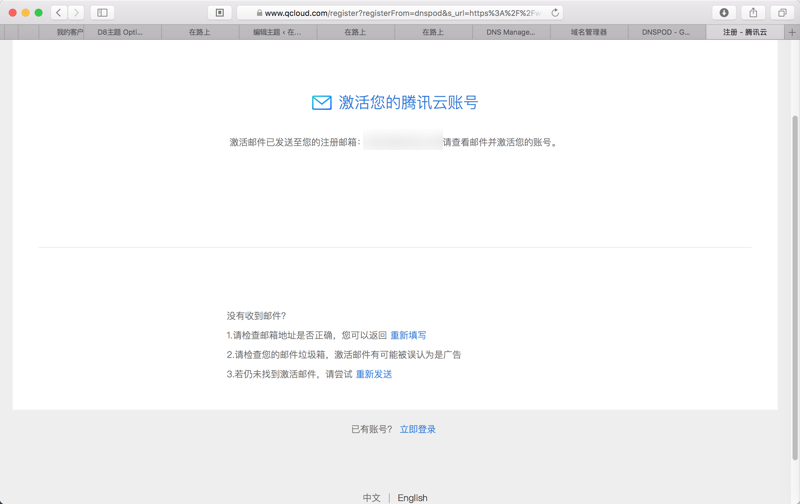800x504 pixels.
Task: Click the envelope icon beside the heading
Action: pos(321,103)
